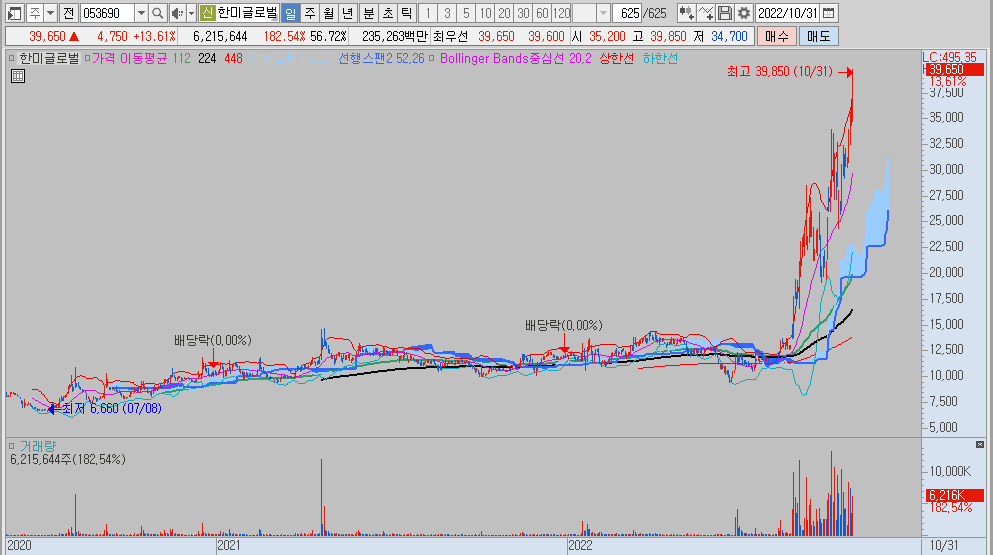Click the candlestick chart type icon
This screenshot has width=993, height=555.
[686, 13]
